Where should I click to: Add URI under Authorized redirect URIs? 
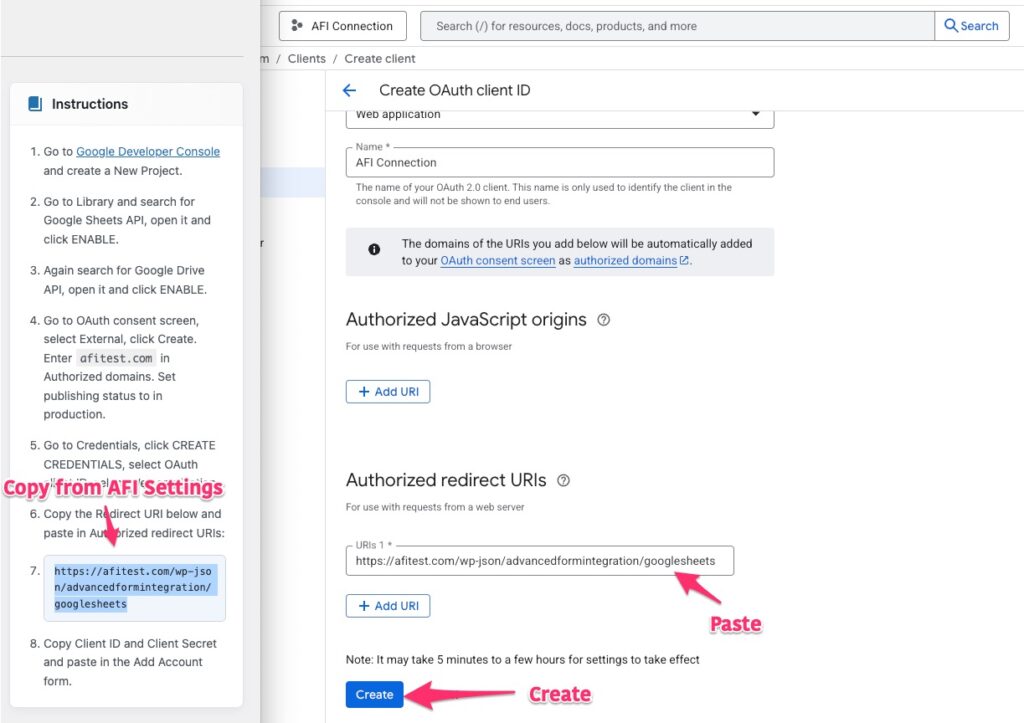coord(388,606)
